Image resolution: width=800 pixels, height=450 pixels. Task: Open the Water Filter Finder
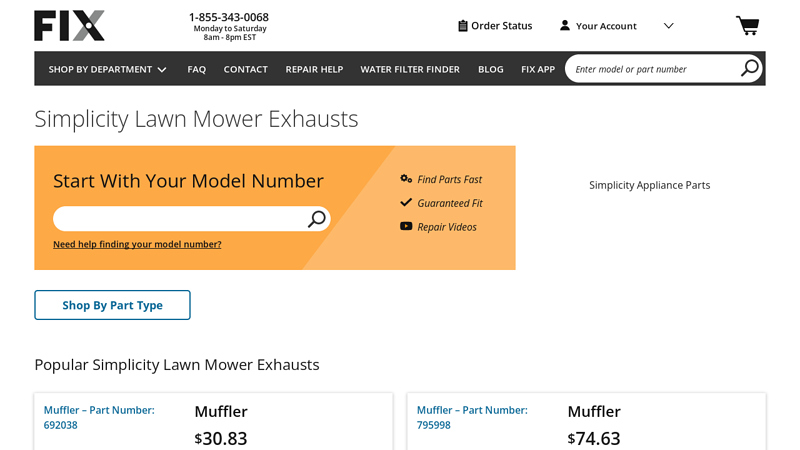tap(410, 69)
